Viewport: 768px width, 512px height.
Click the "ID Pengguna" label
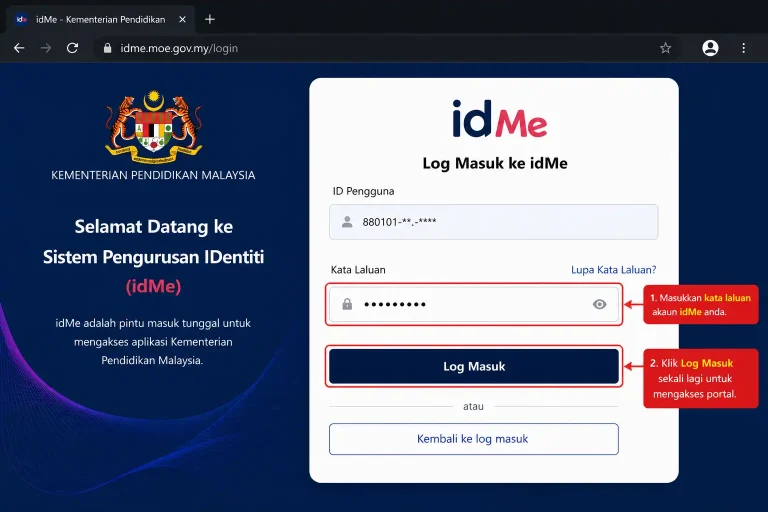click(x=363, y=192)
